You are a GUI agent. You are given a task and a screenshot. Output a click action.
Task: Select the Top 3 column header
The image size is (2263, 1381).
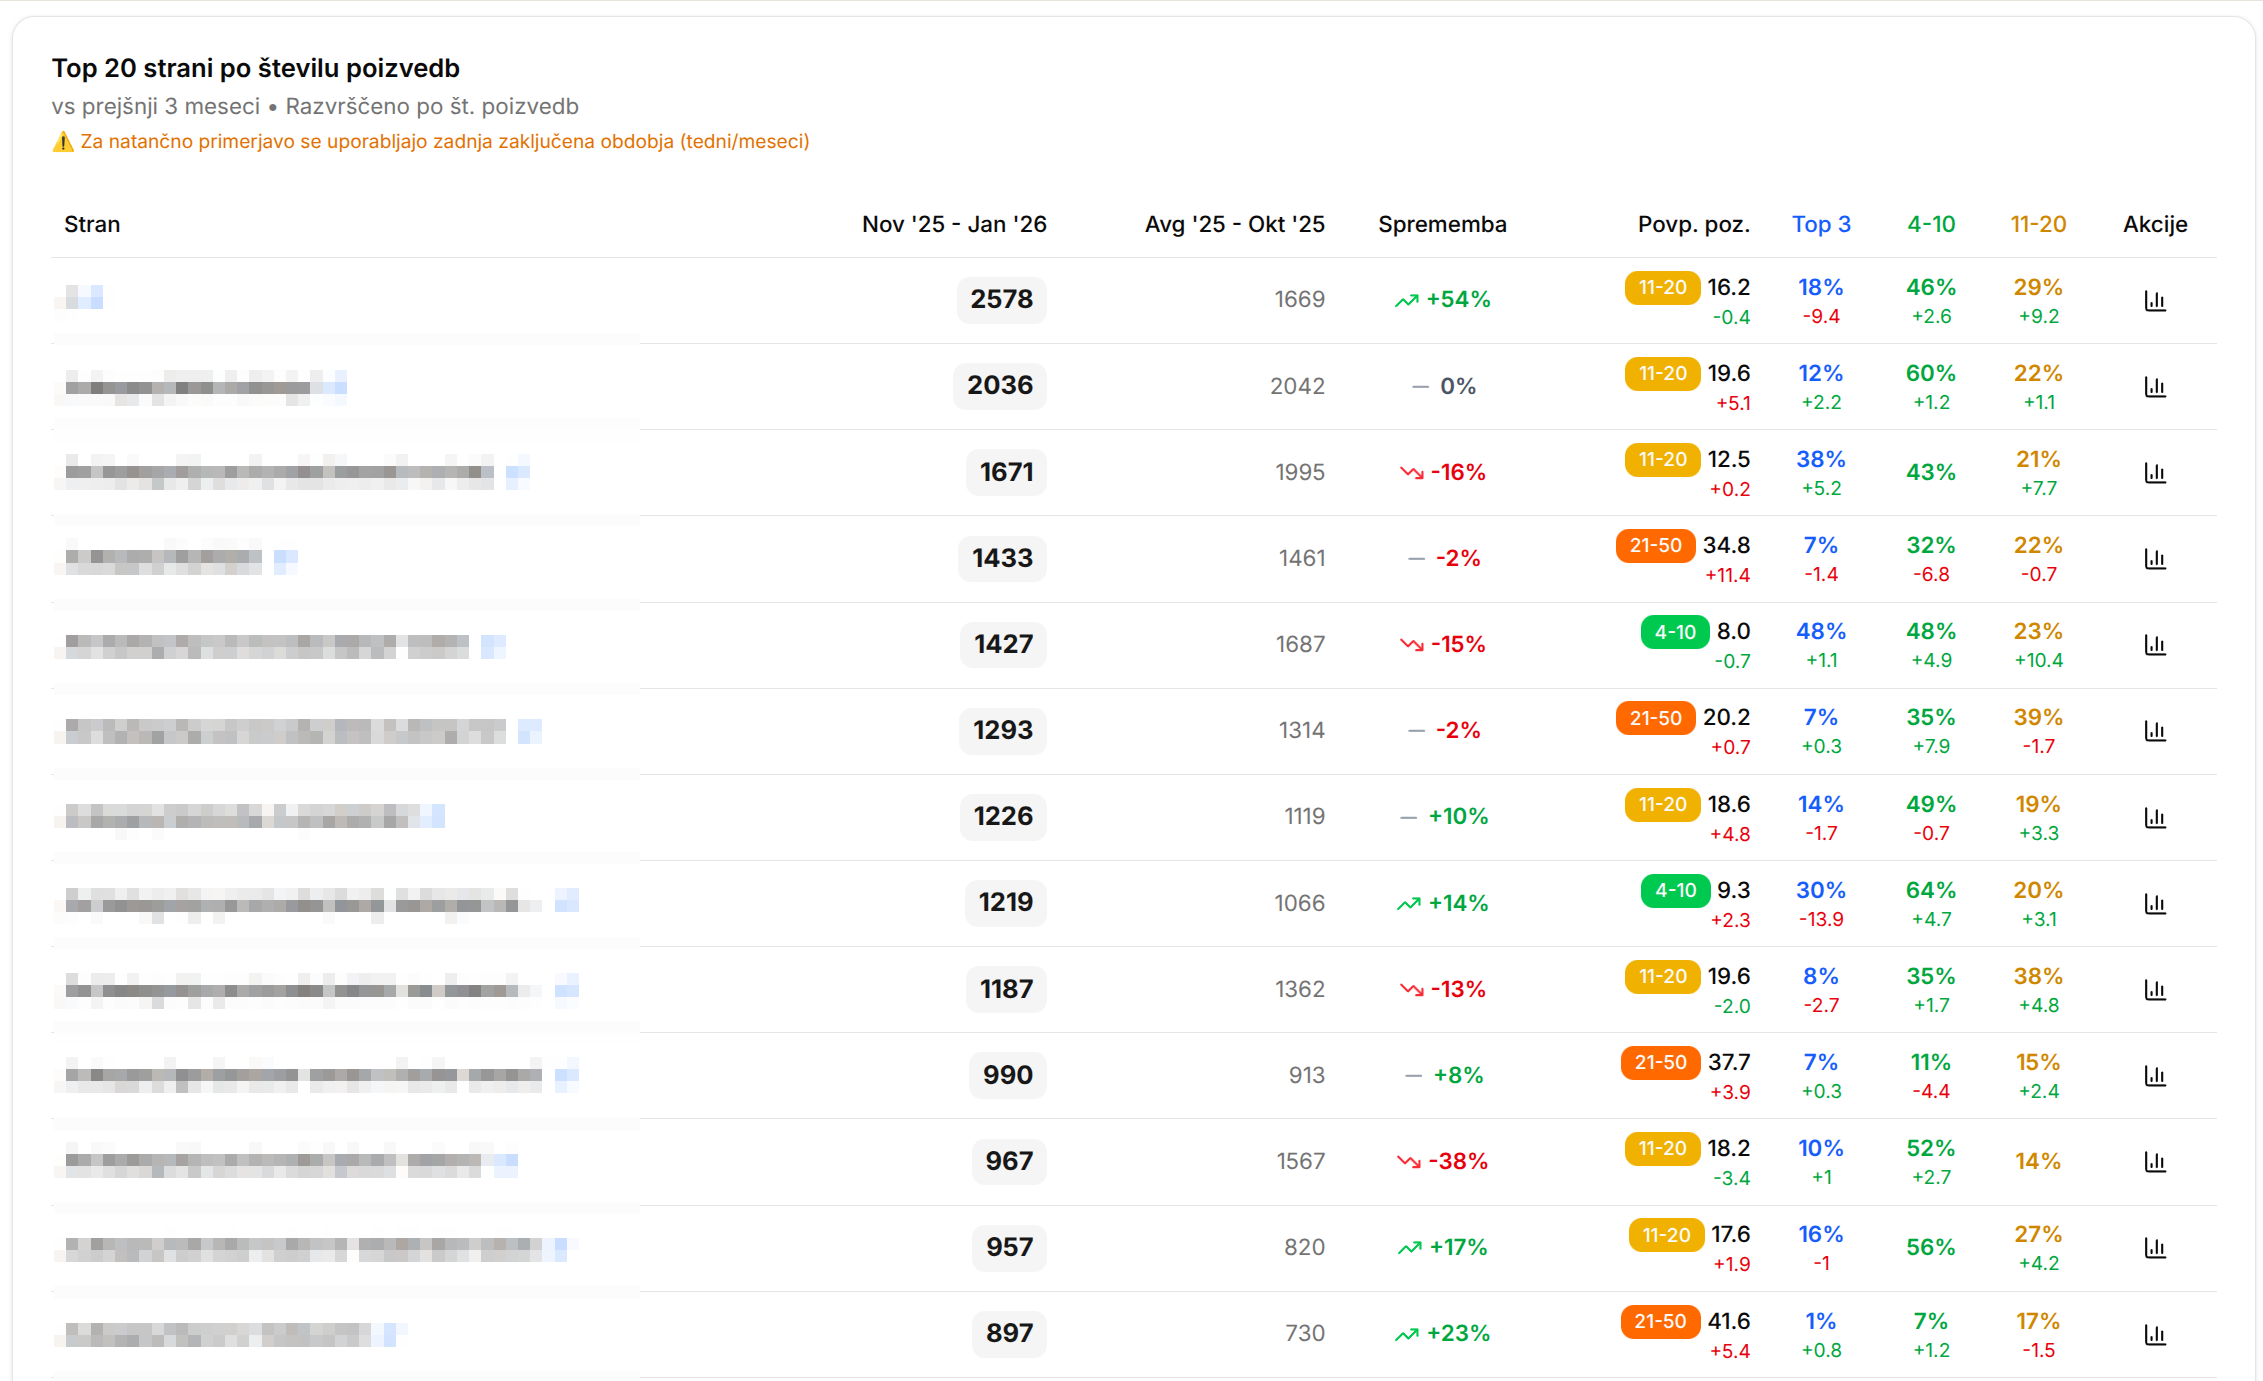1821,224
